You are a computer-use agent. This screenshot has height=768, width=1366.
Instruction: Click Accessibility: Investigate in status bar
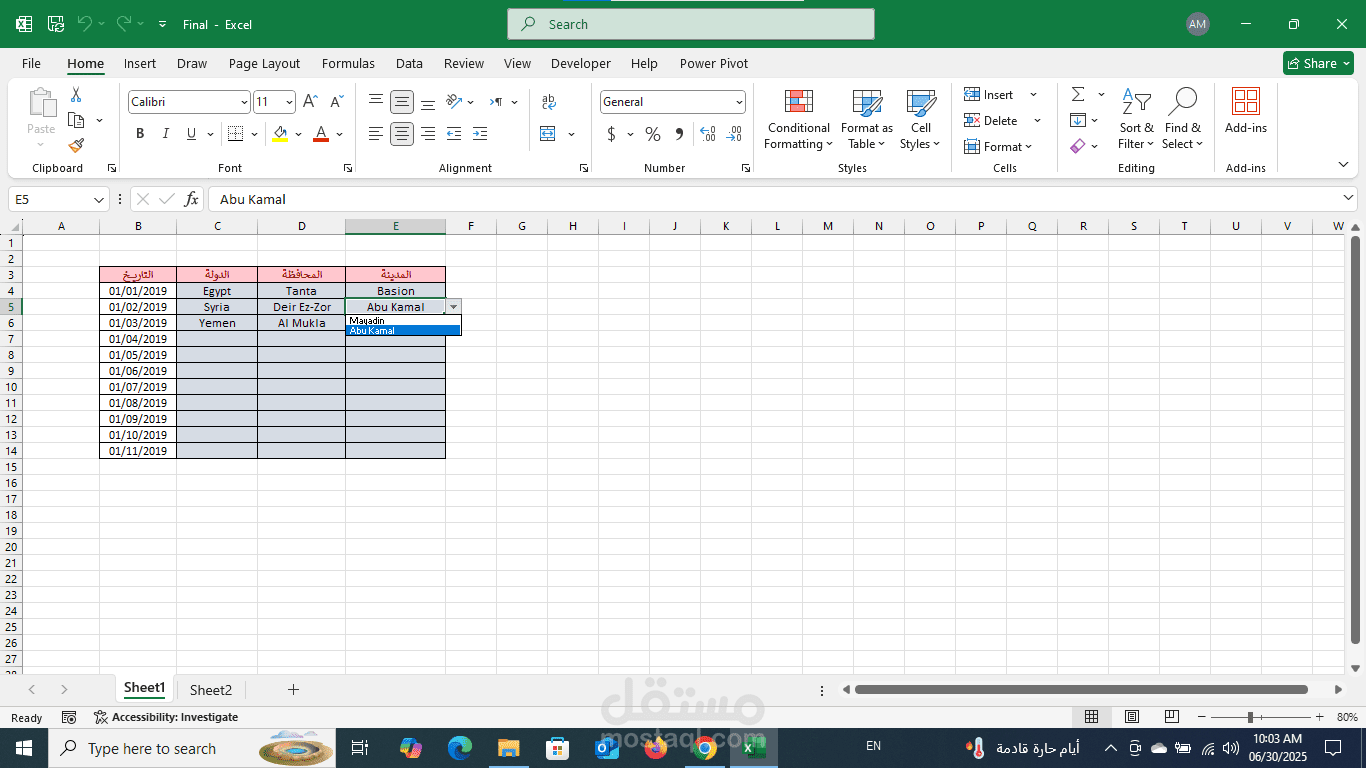(166, 717)
